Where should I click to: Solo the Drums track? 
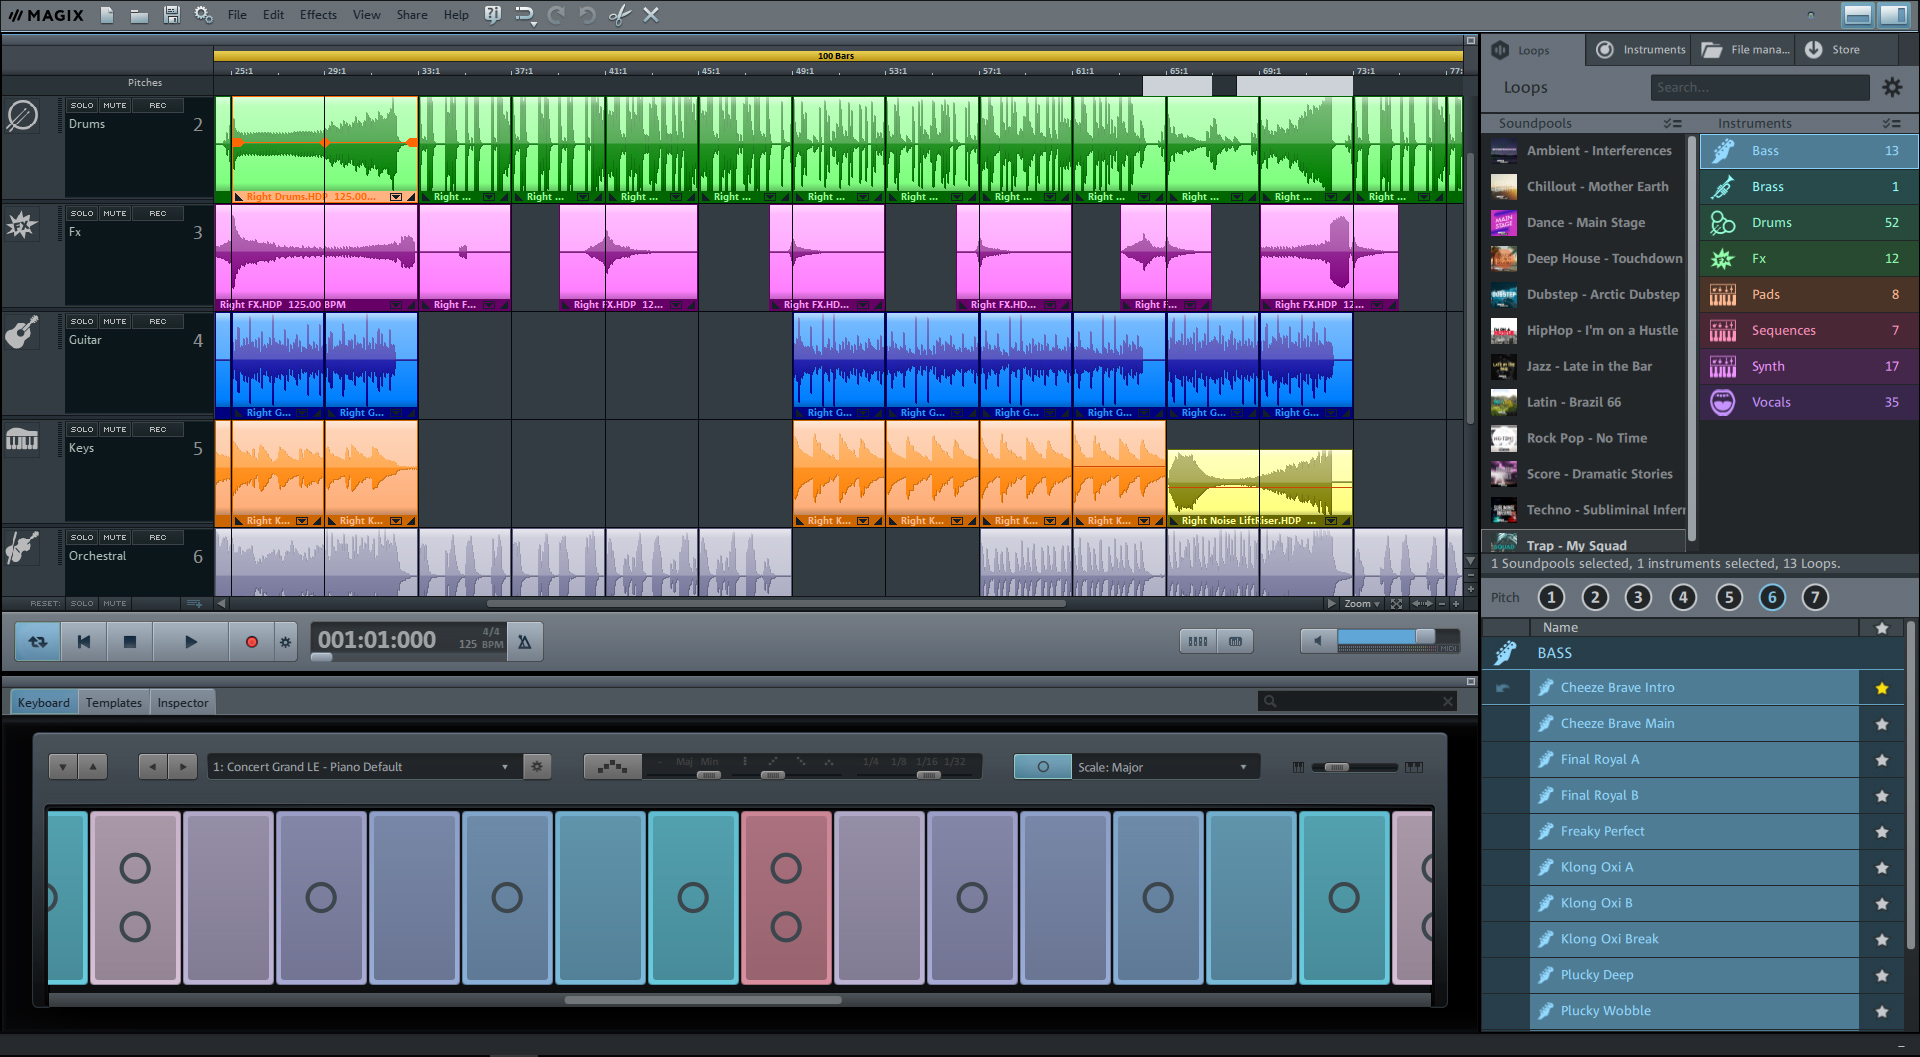[81, 104]
